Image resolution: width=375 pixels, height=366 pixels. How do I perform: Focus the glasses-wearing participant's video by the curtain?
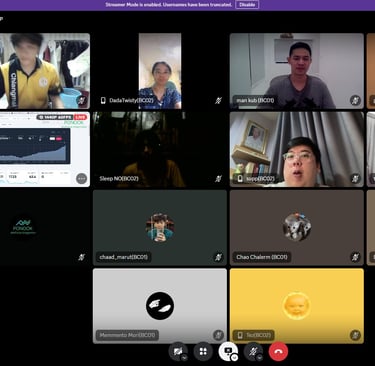click(x=297, y=149)
